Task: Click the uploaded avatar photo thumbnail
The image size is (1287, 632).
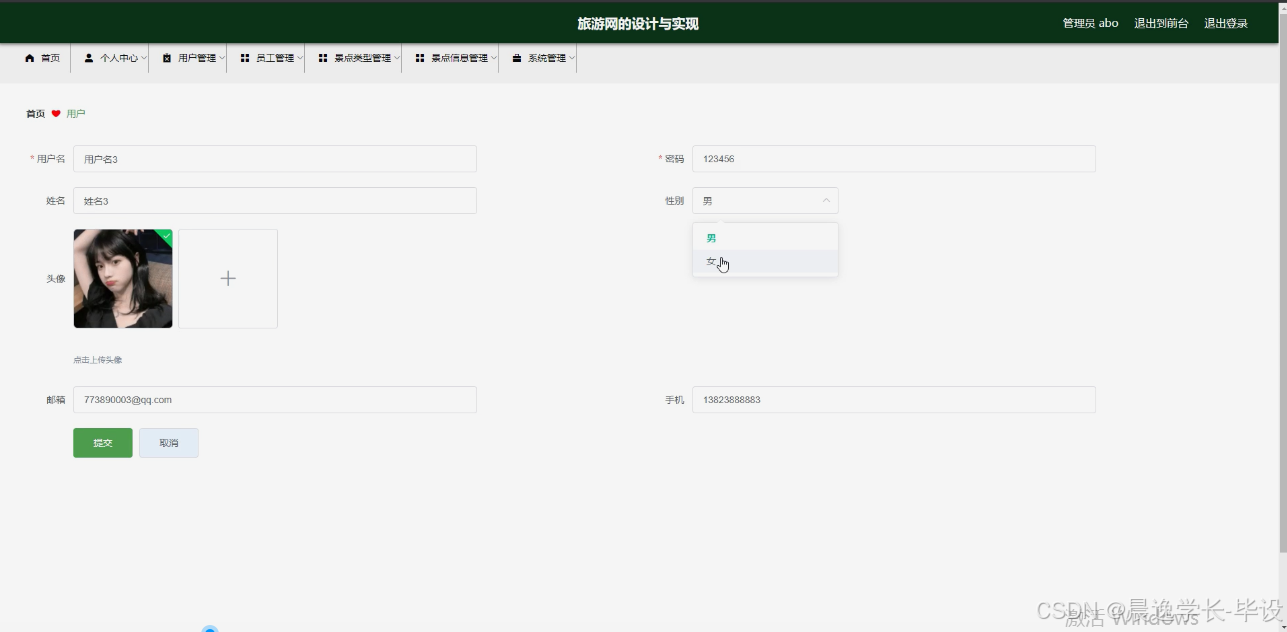Action: (122, 278)
